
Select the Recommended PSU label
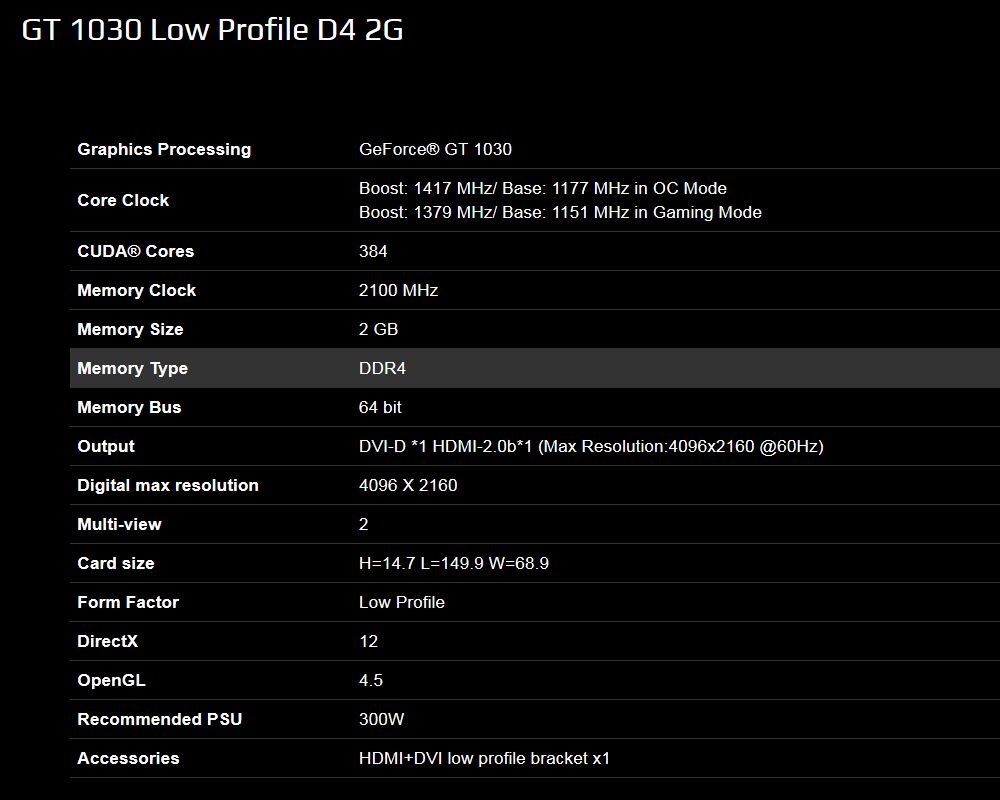coord(159,720)
